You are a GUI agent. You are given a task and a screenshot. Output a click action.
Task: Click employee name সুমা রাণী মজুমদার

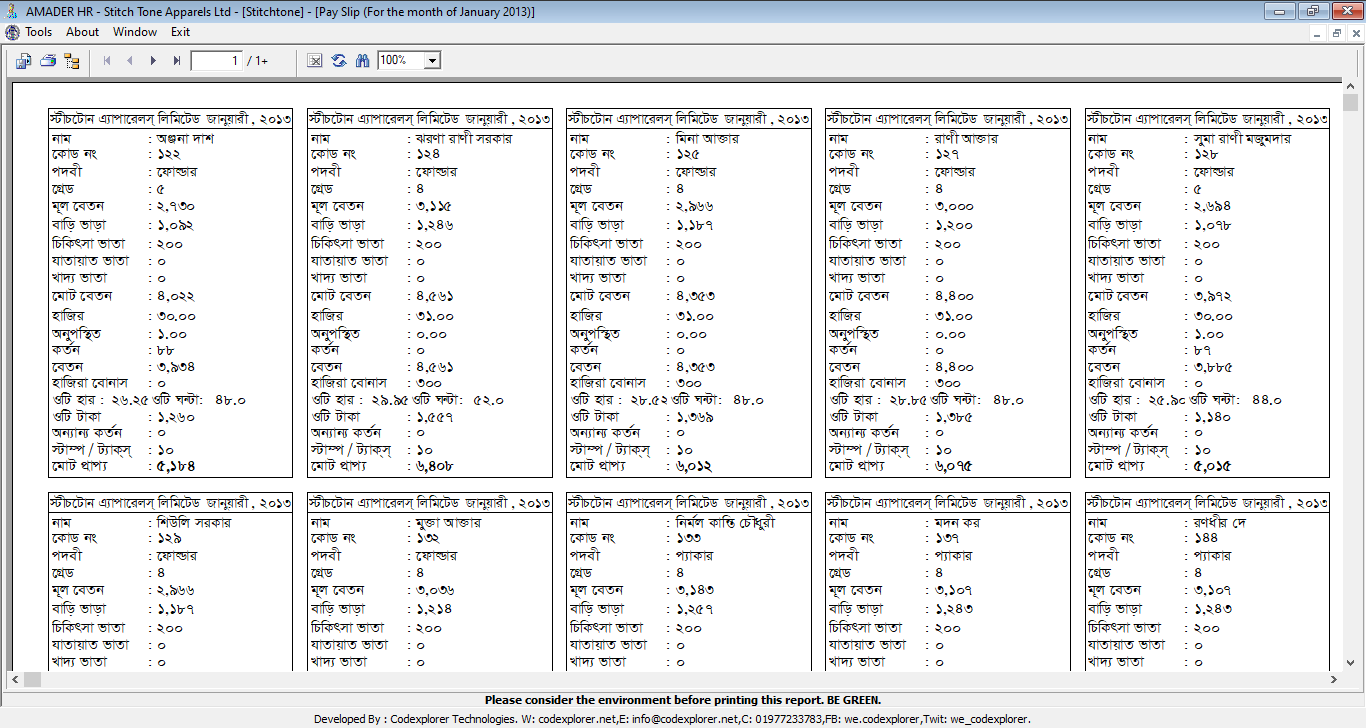pyautogui.click(x=1242, y=139)
